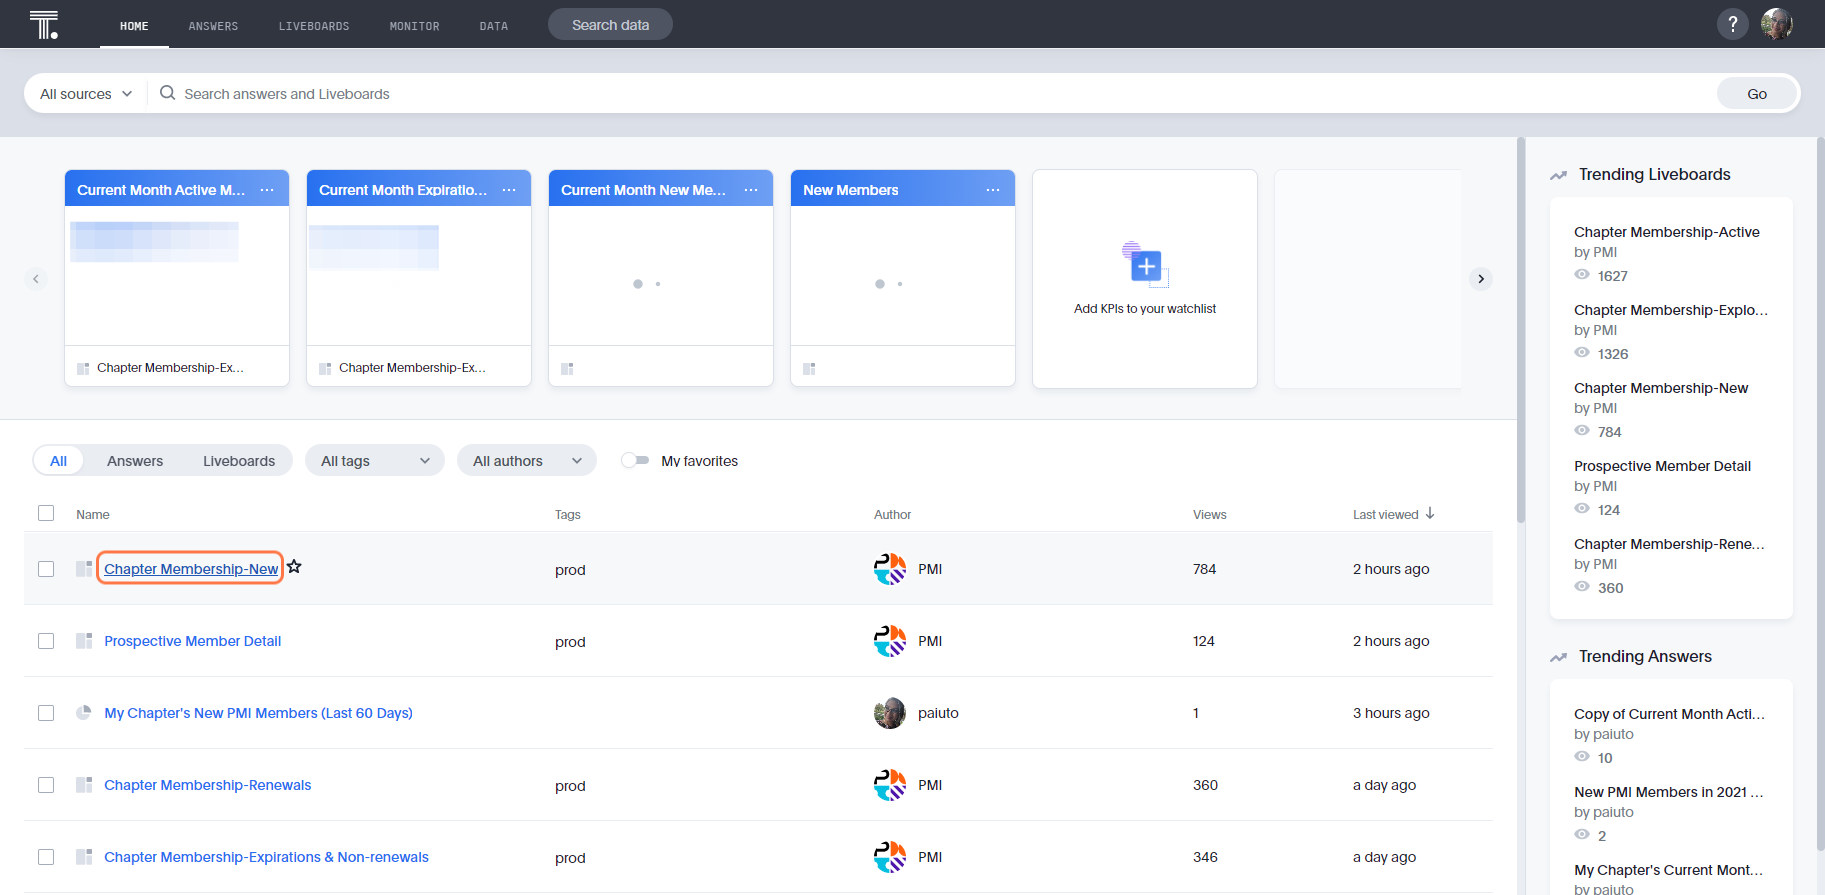Click paiuto author avatar in table row
The image size is (1825, 895).
(x=890, y=713)
